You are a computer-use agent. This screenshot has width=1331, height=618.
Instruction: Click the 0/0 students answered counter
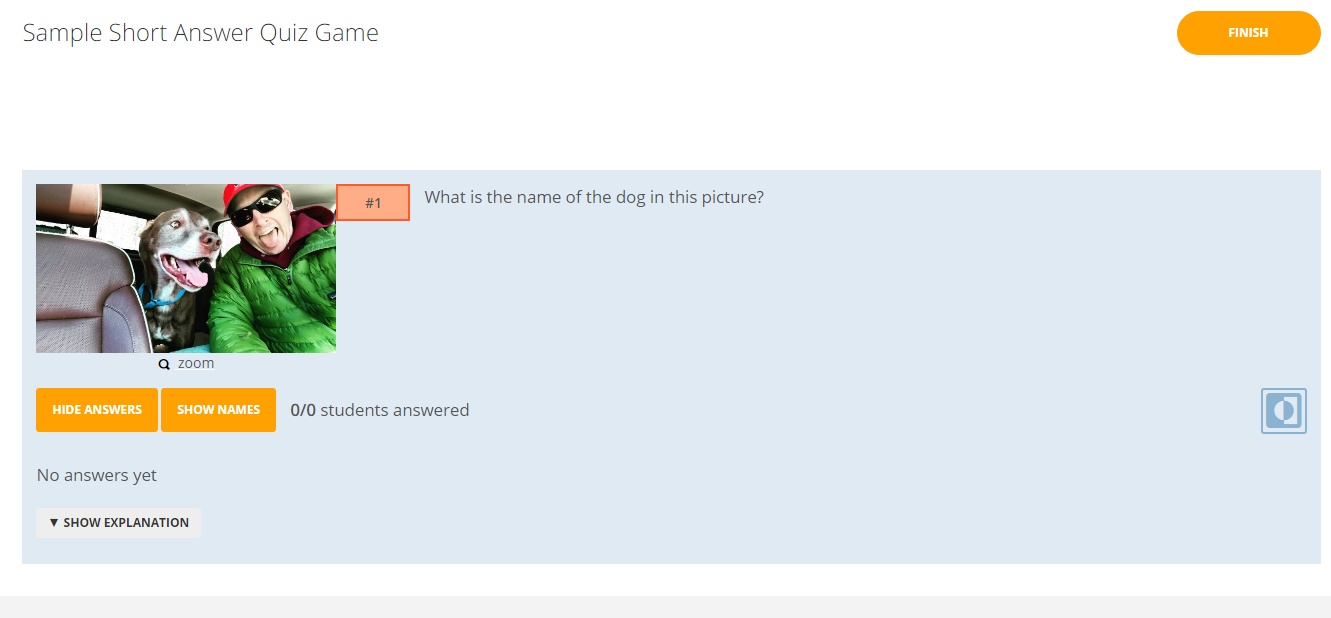point(380,410)
